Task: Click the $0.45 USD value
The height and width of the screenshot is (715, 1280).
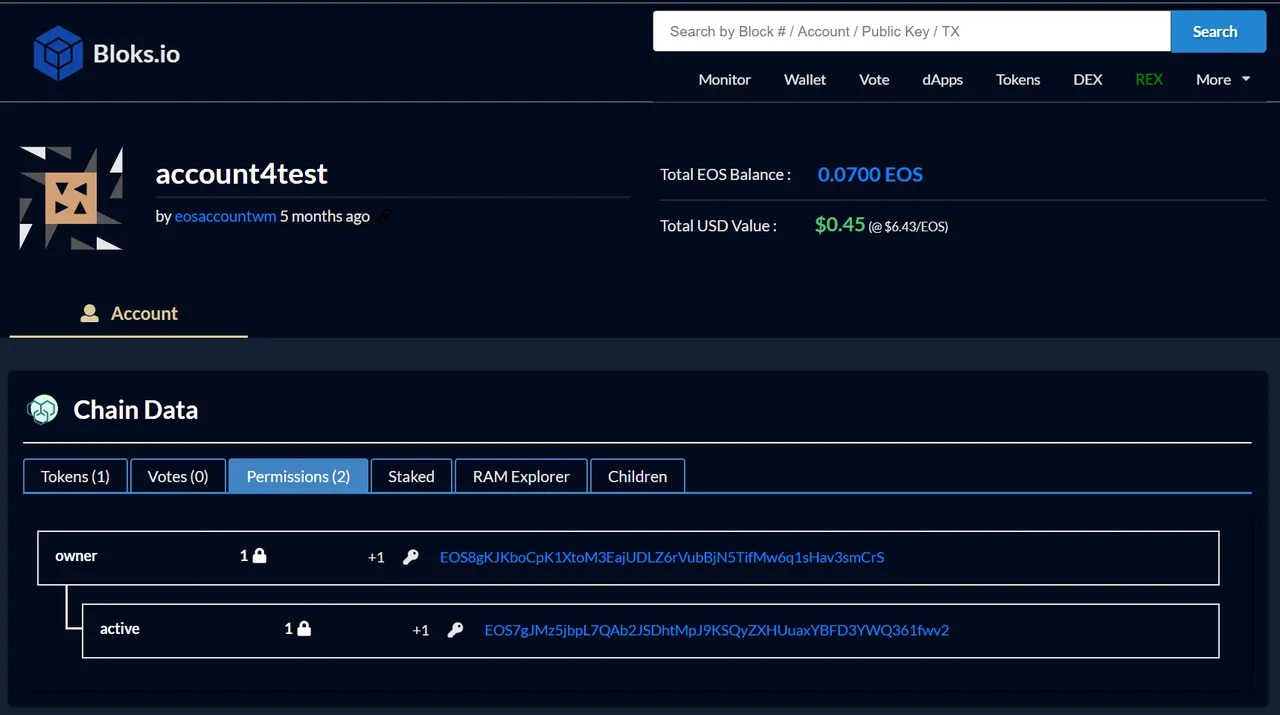Action: pyautogui.click(x=840, y=224)
